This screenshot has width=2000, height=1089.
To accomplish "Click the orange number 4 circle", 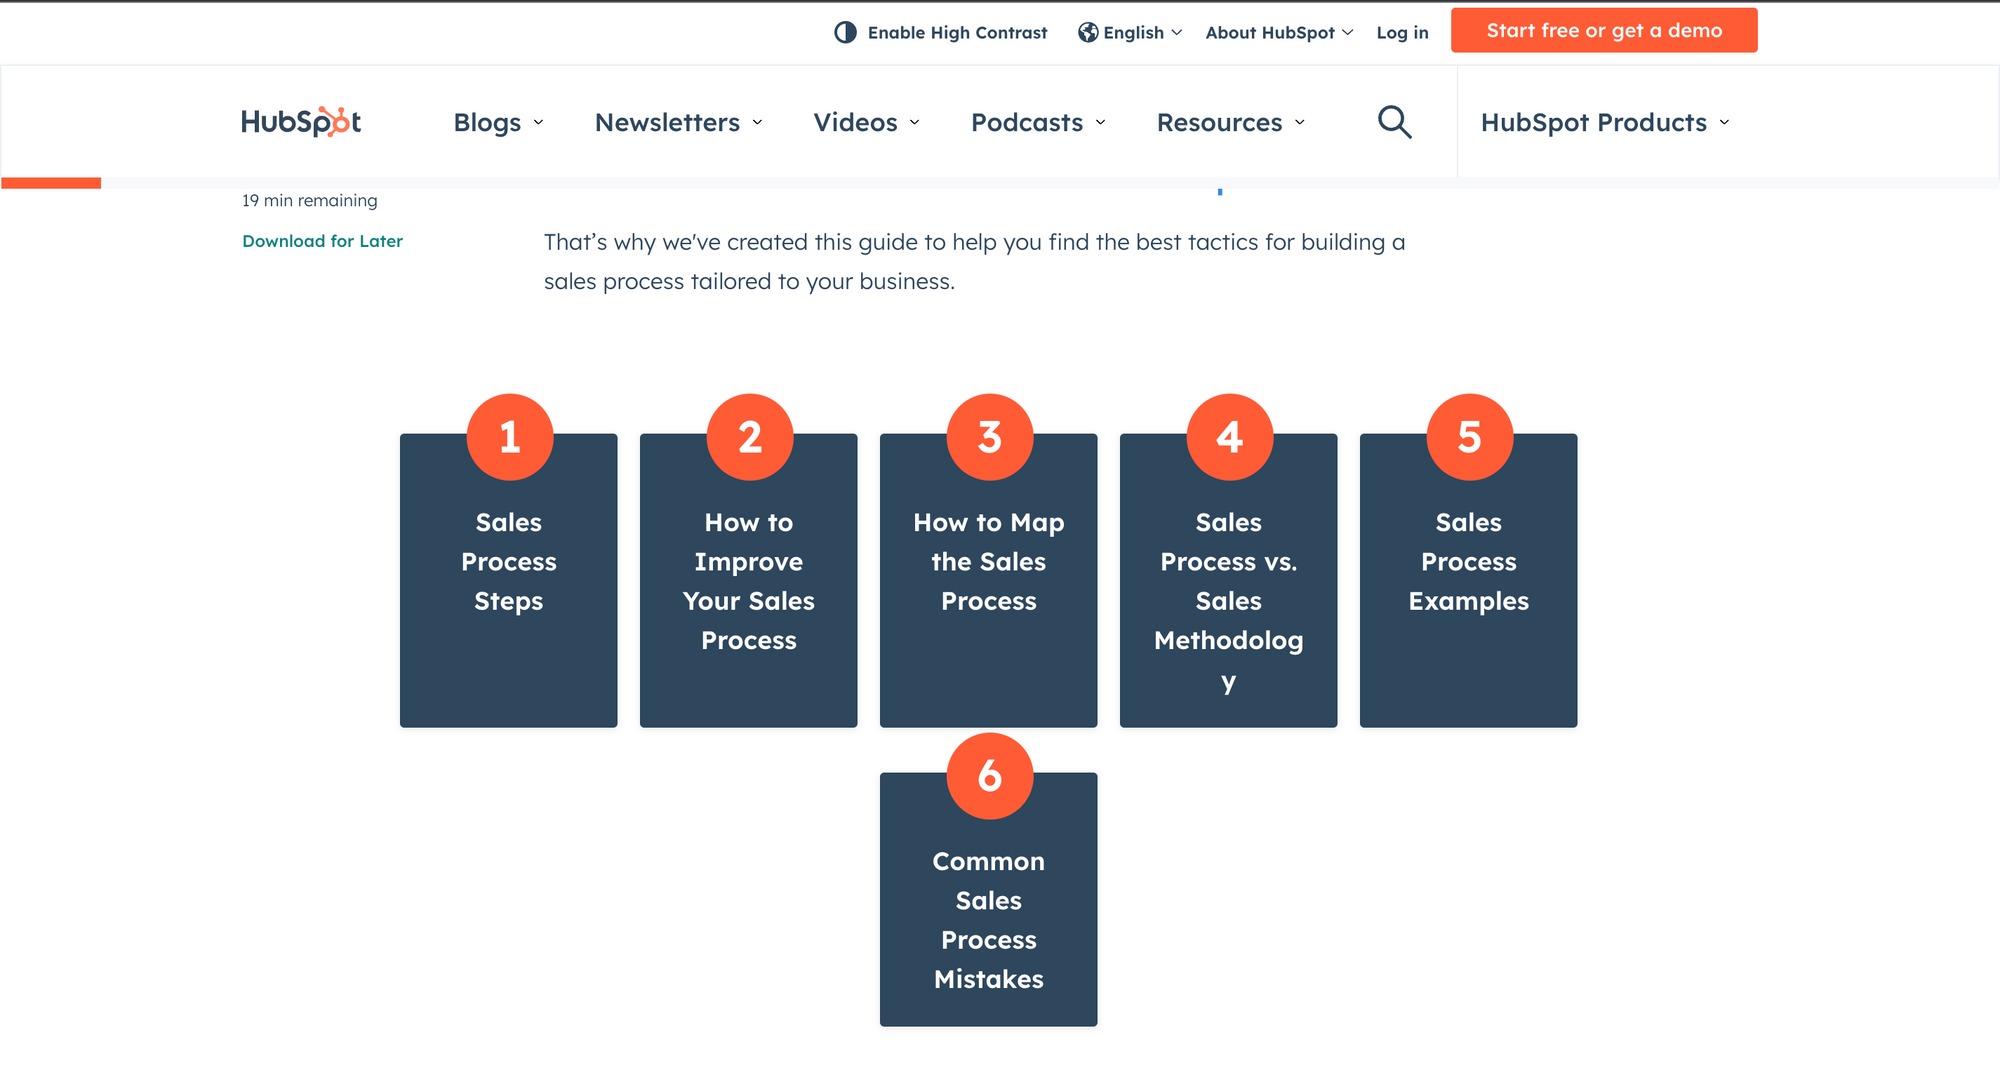I will [1230, 437].
